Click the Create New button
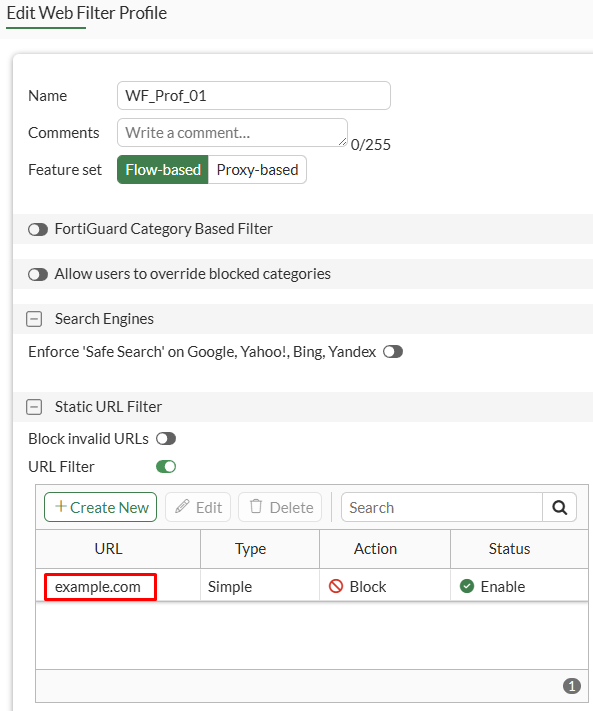 coord(101,507)
